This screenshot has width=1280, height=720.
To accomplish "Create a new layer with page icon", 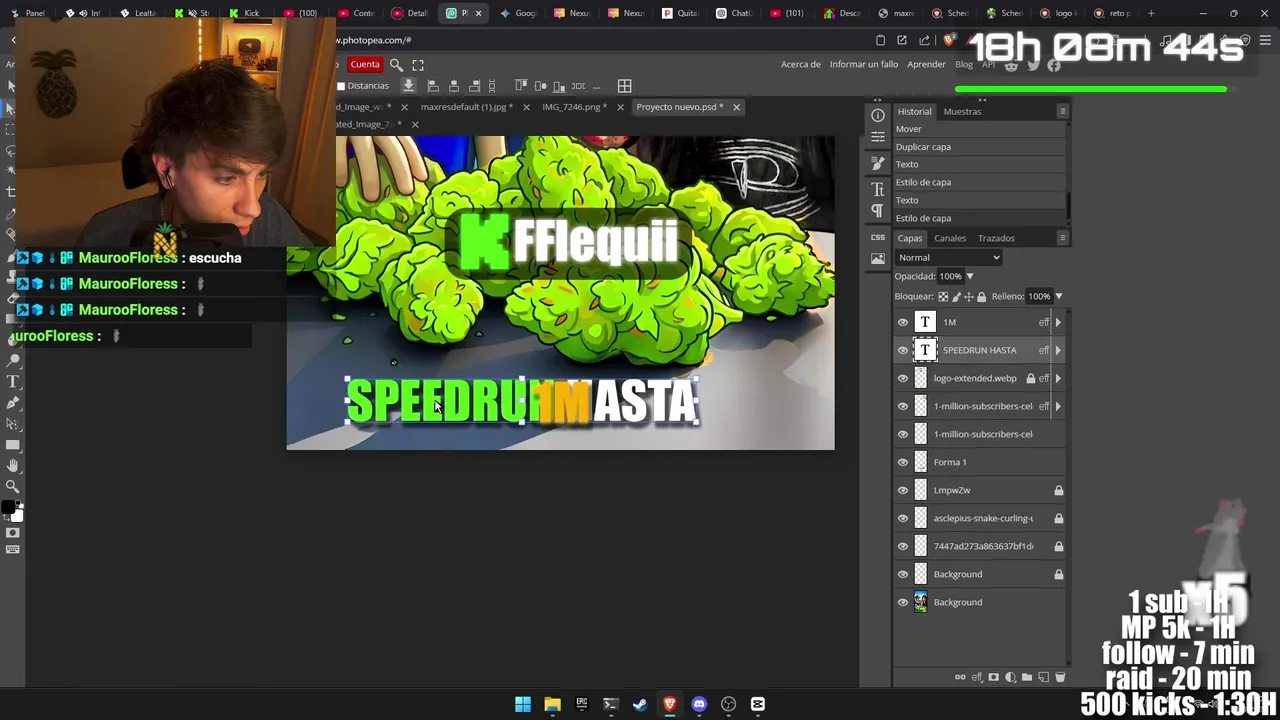I will point(1043,677).
